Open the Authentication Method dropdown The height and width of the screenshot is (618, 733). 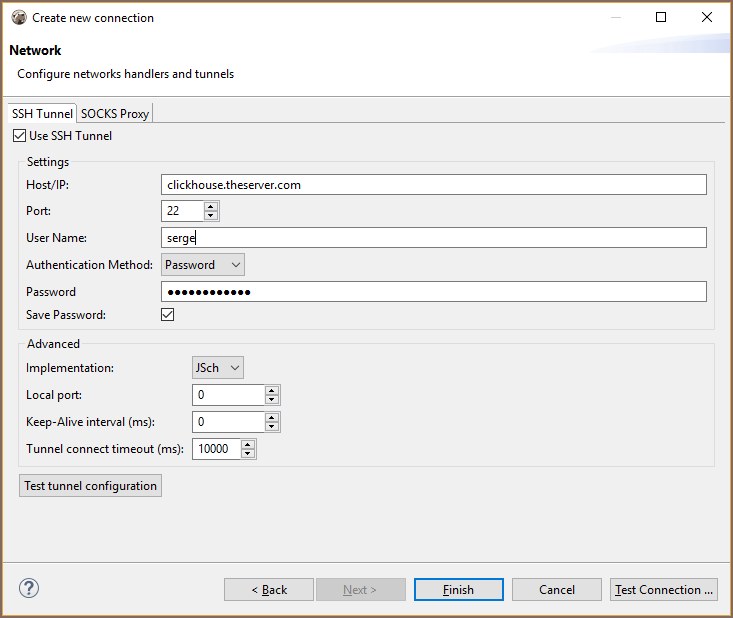[x=203, y=265]
